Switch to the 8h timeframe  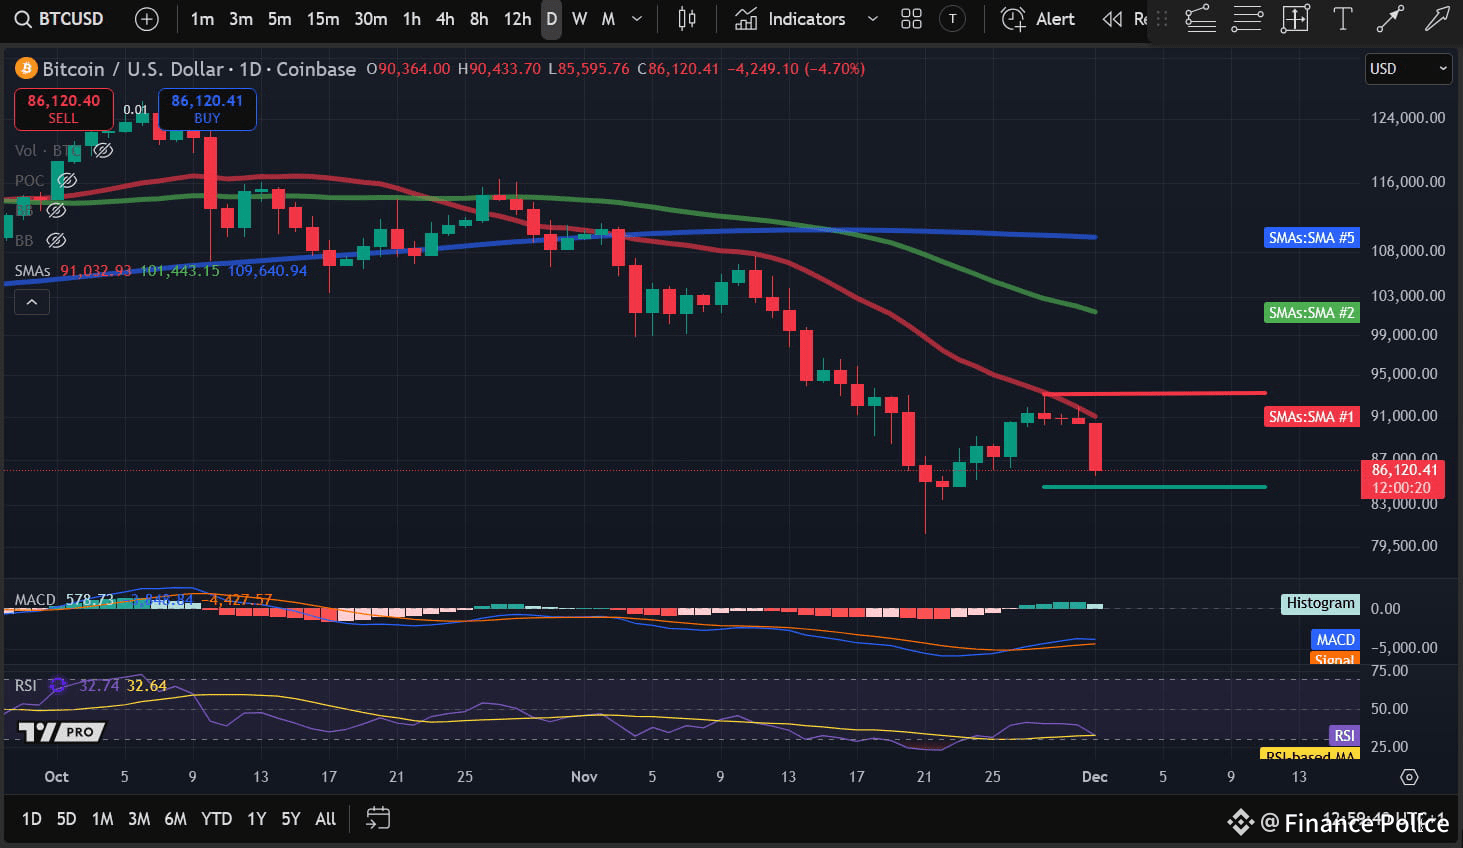479,19
